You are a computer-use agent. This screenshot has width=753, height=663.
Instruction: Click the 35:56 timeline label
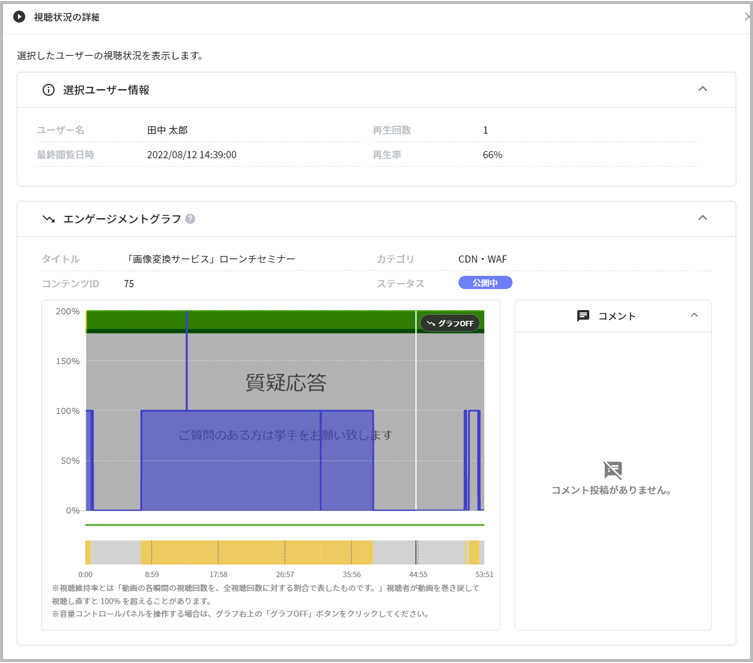tap(352, 574)
